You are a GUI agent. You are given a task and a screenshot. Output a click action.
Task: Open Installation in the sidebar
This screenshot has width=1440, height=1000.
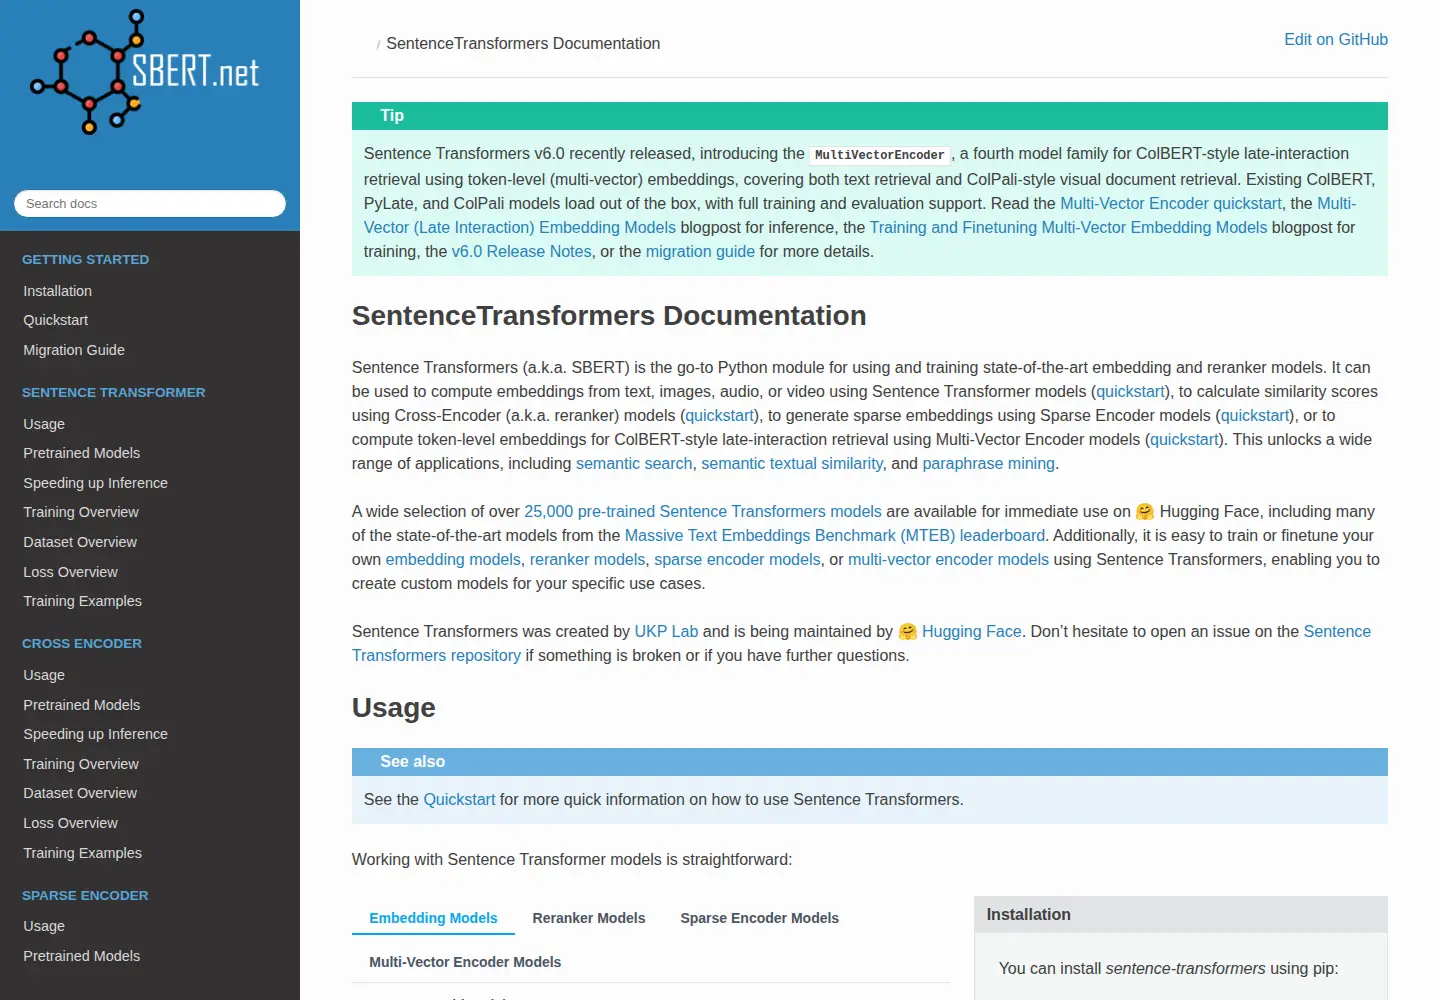point(58,291)
